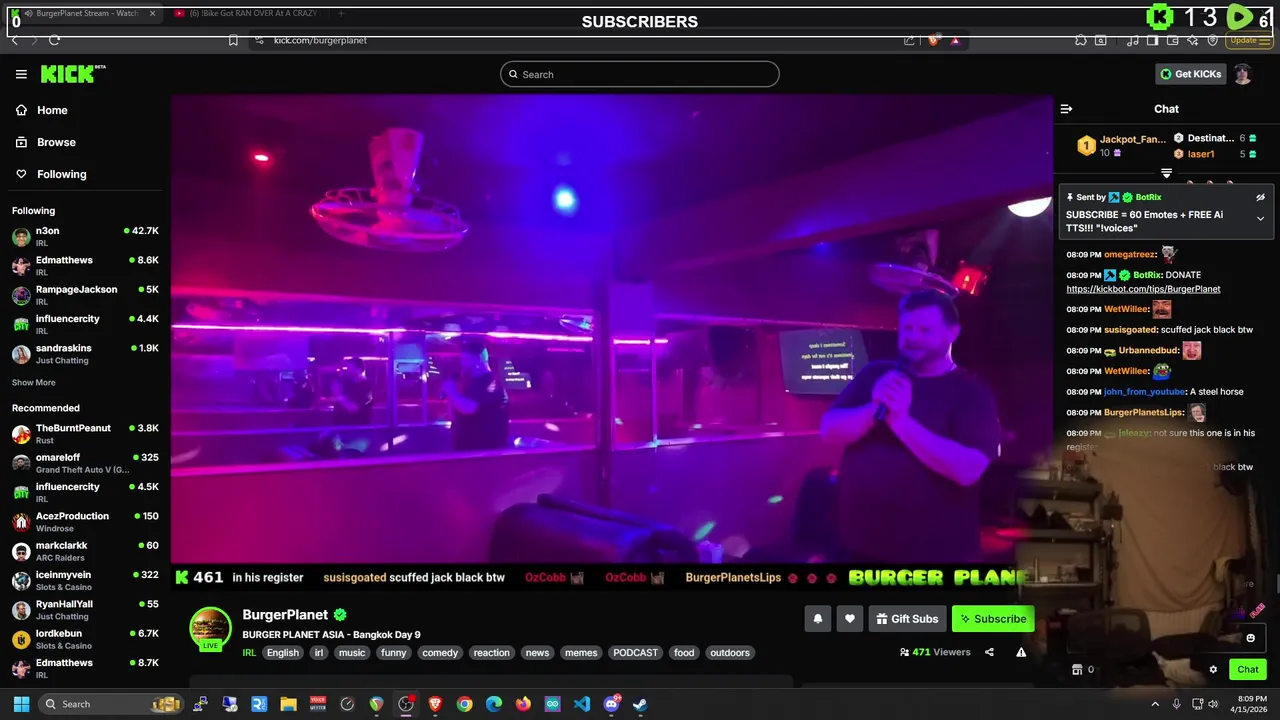Open Brave wallet icon
1280x720 pixels.
[1174, 40]
